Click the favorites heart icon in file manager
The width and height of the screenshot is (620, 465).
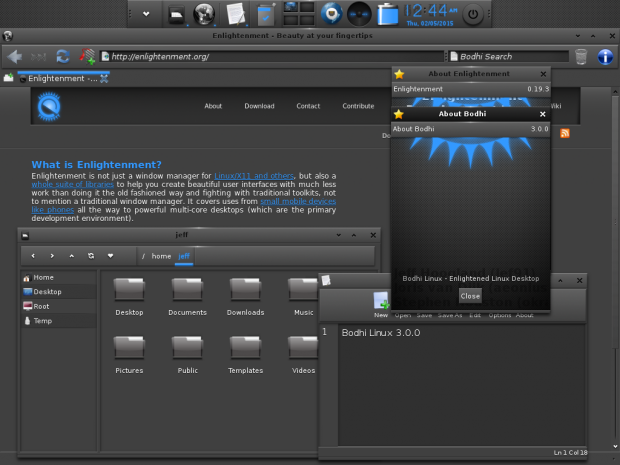coord(110,256)
